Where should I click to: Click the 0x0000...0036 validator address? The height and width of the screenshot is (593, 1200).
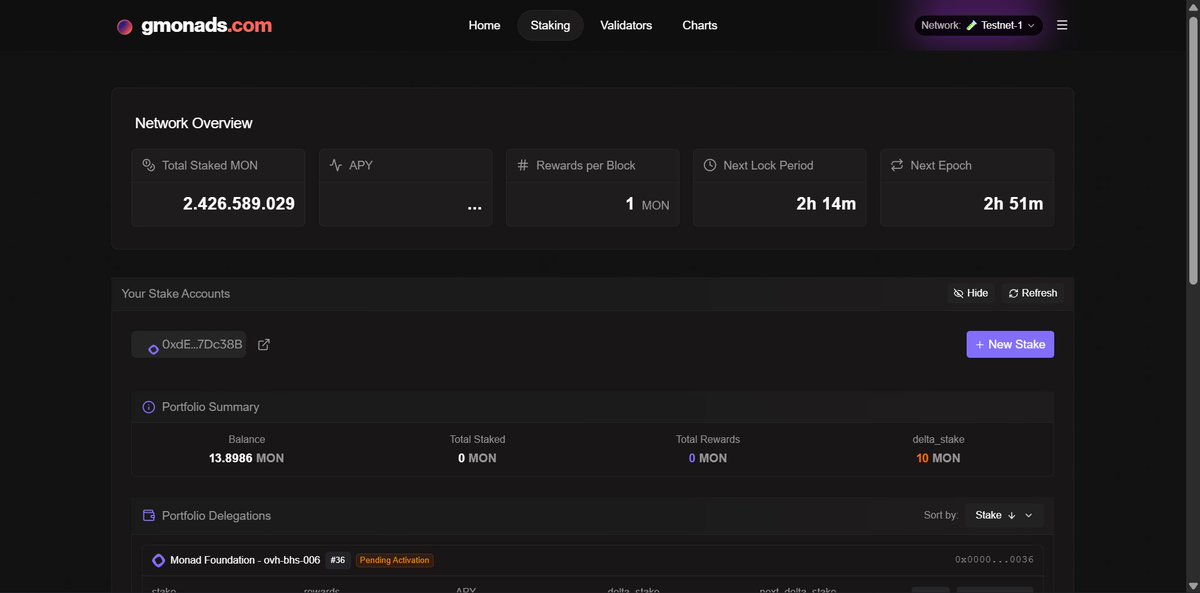point(994,560)
